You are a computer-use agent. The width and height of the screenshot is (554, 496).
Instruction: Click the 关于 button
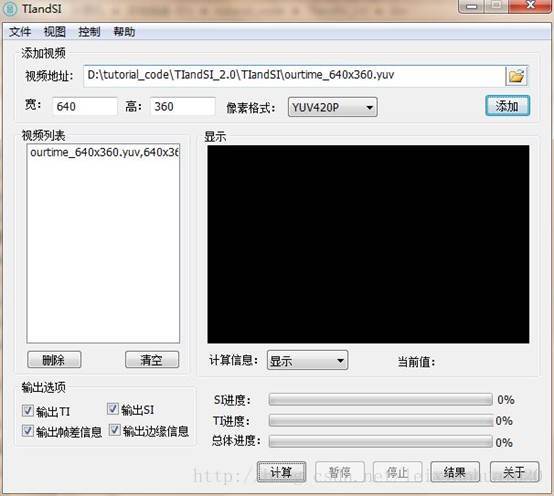[x=514, y=472]
